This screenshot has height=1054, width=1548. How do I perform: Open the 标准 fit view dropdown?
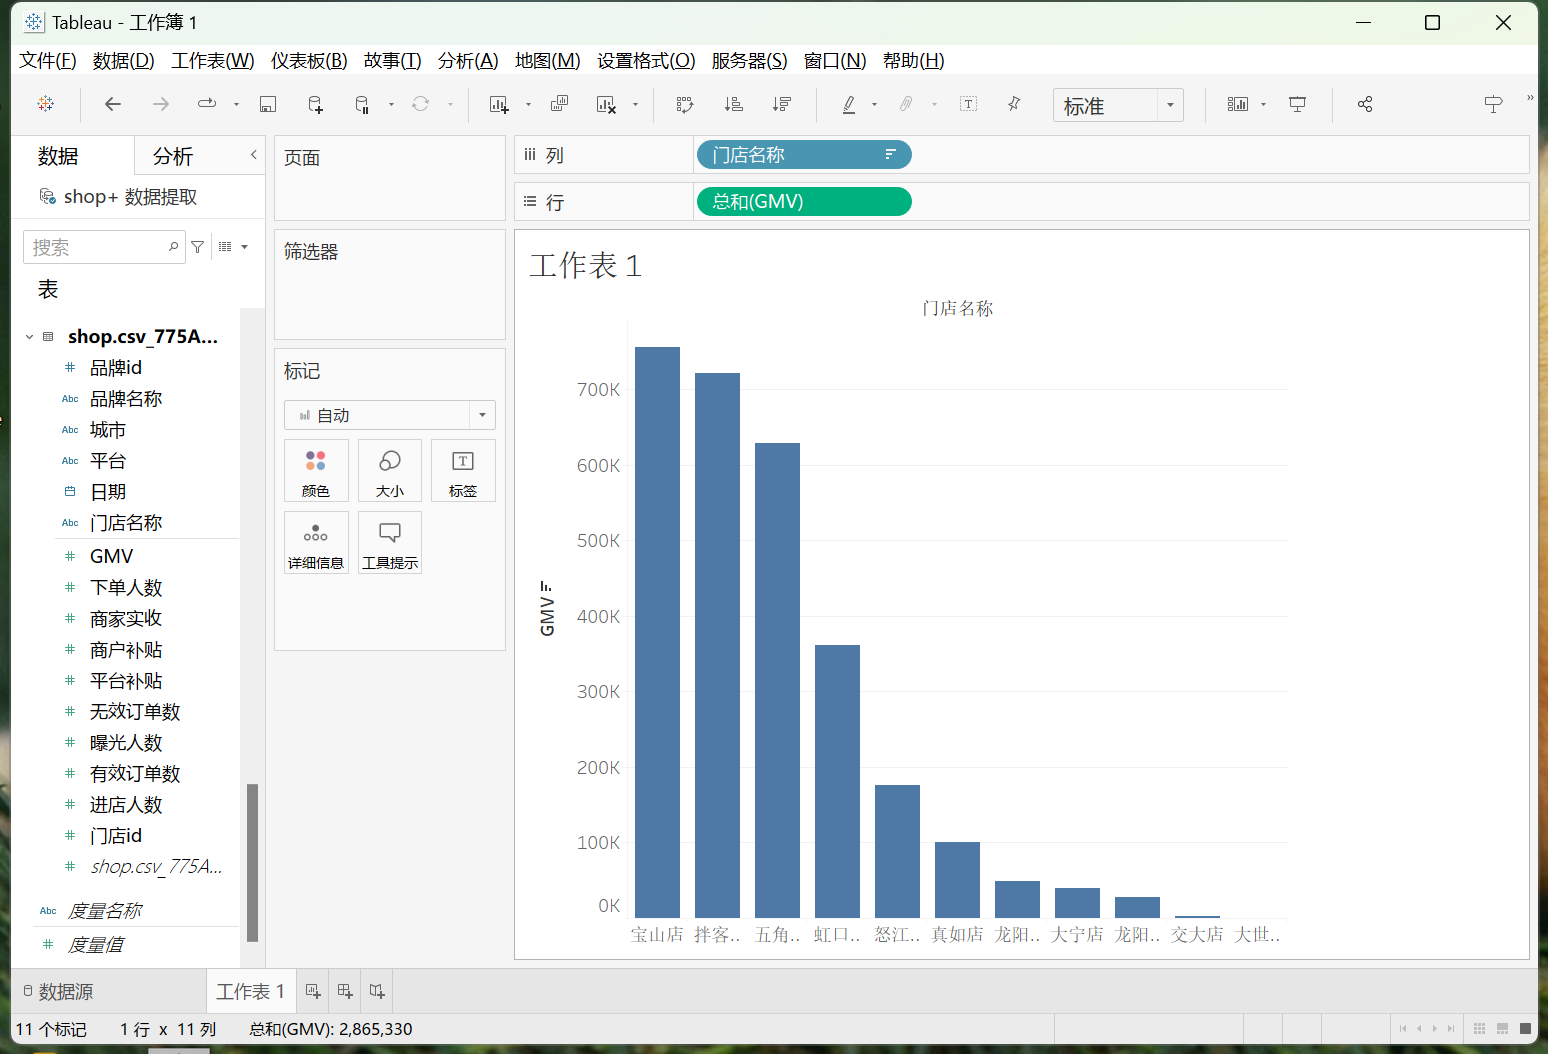tap(1118, 105)
